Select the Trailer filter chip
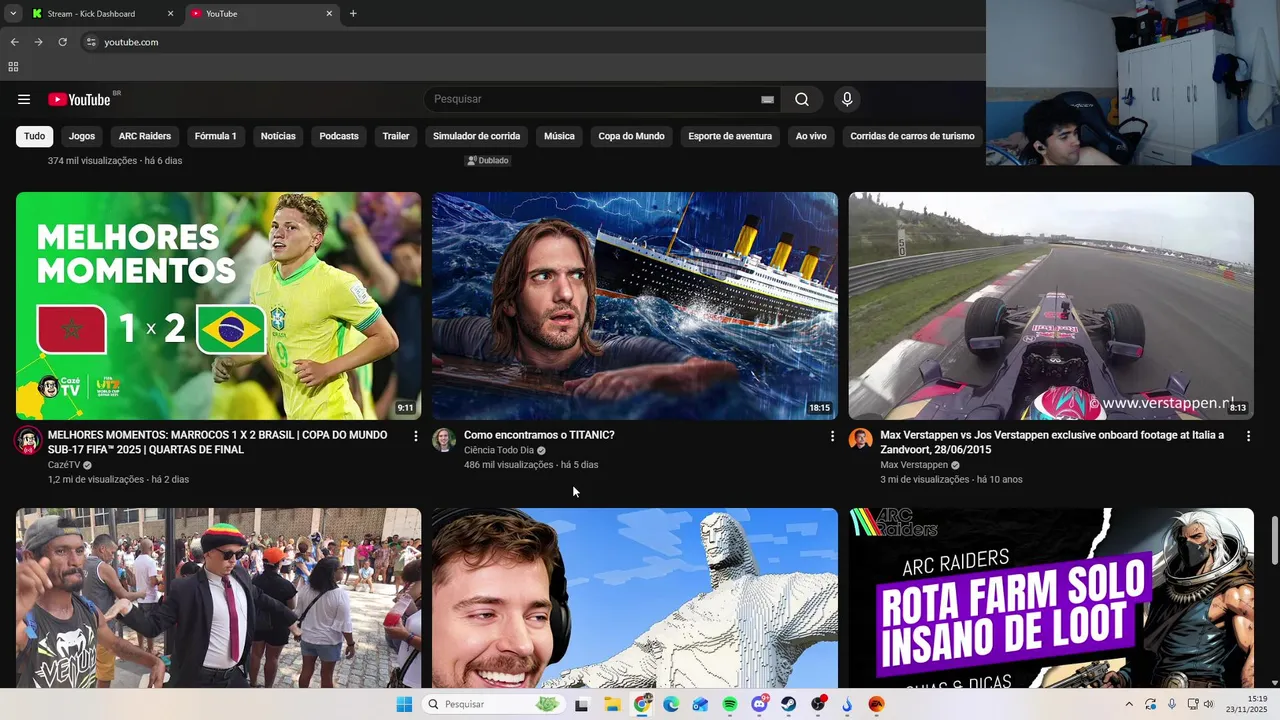The image size is (1280, 720). (x=396, y=136)
